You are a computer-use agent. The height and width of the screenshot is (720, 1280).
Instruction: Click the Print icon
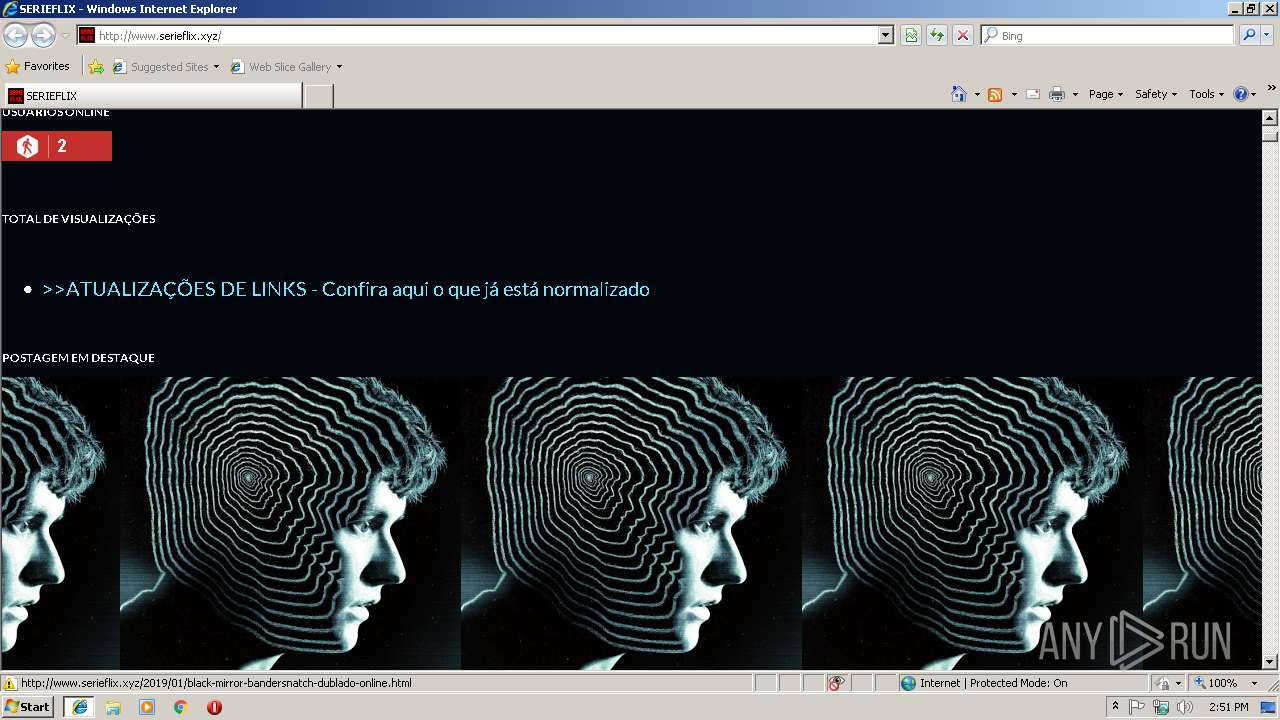coord(1057,94)
